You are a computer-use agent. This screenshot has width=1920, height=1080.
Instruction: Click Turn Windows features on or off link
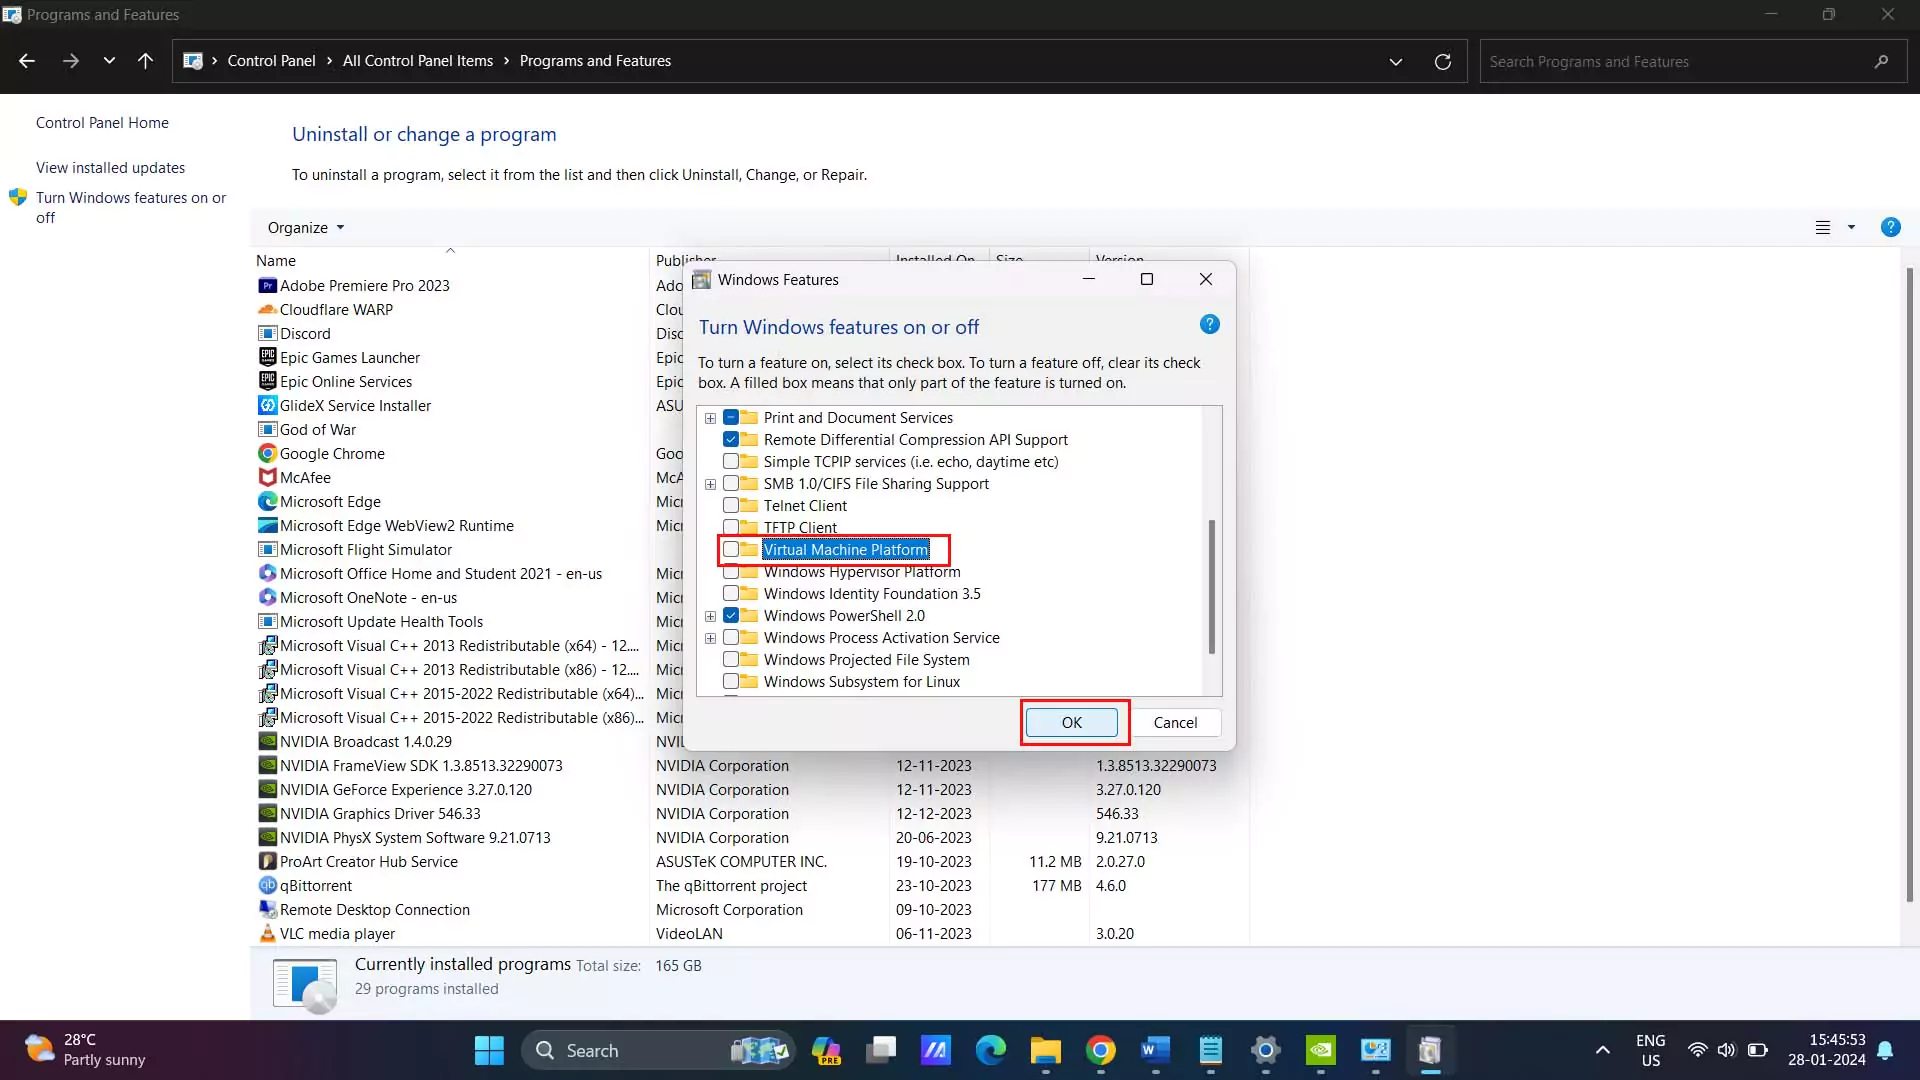(x=132, y=207)
